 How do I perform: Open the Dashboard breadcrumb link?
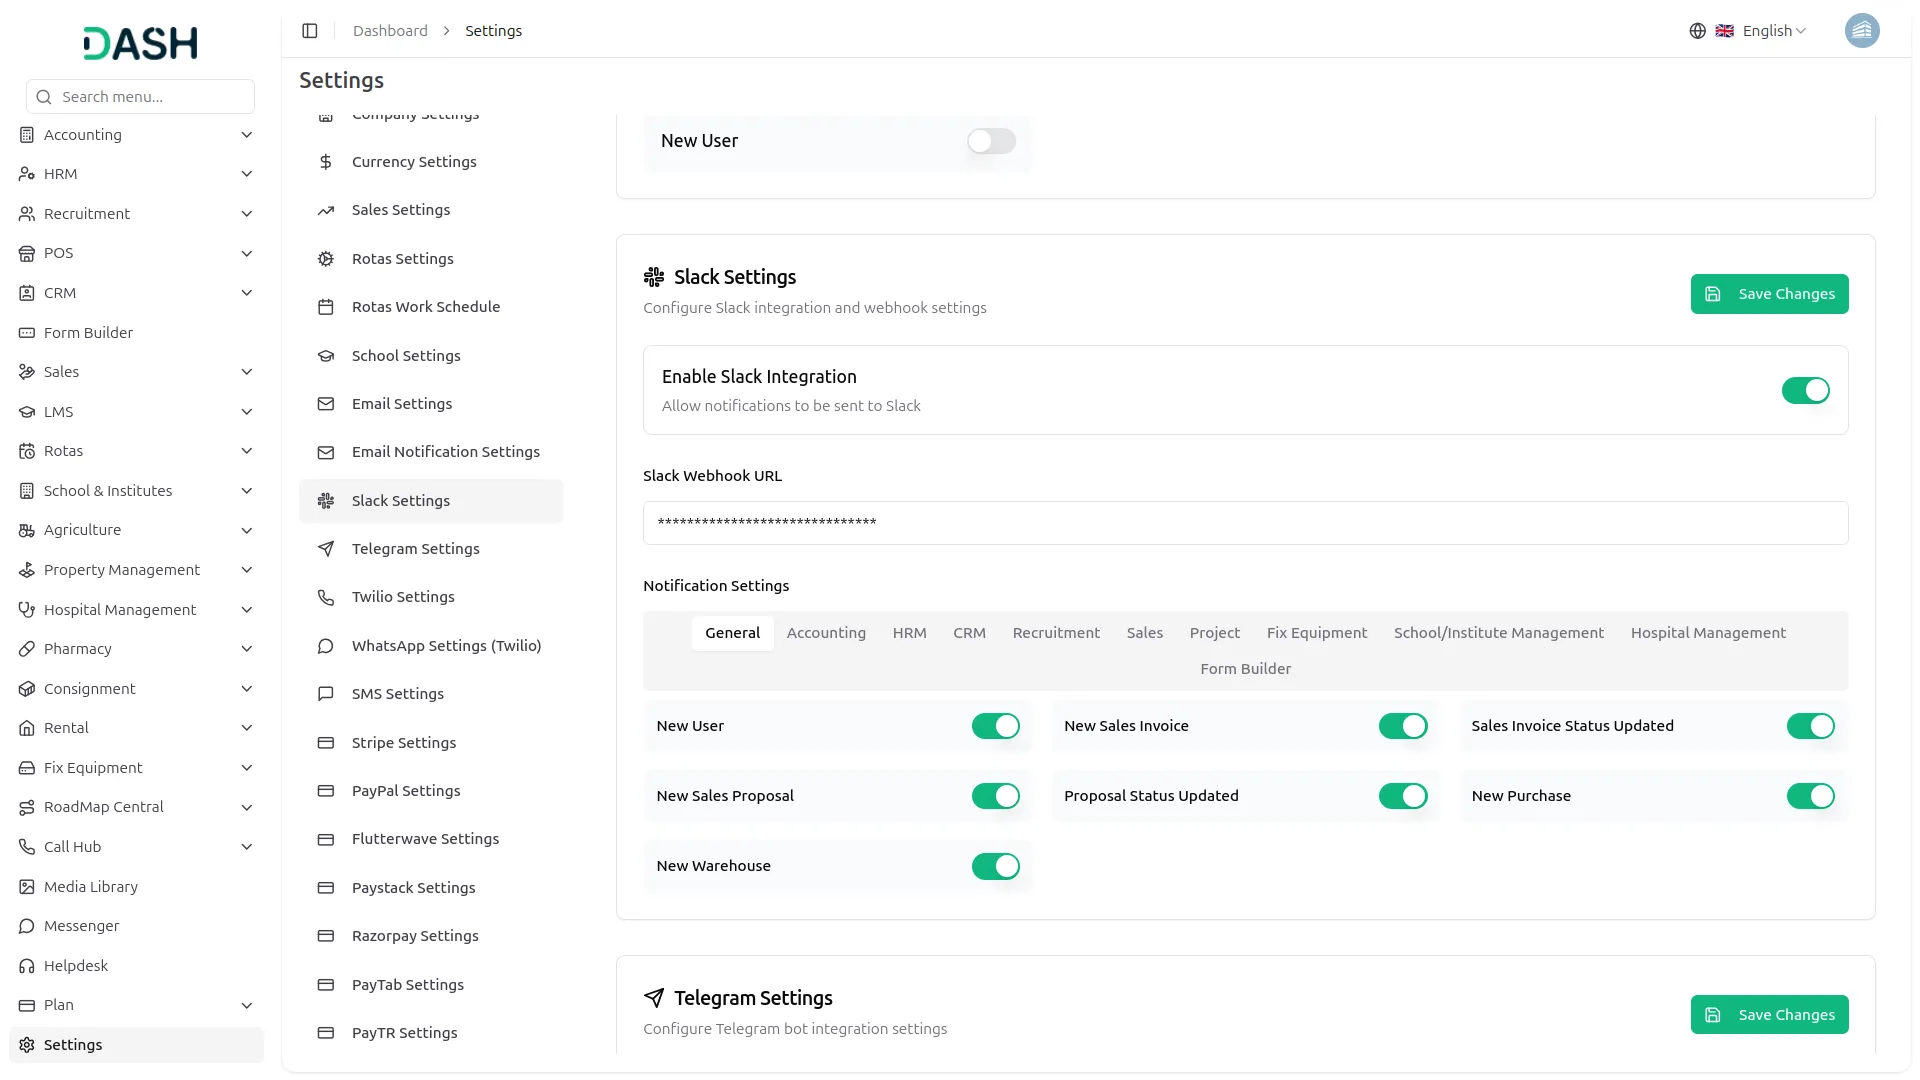click(x=389, y=30)
